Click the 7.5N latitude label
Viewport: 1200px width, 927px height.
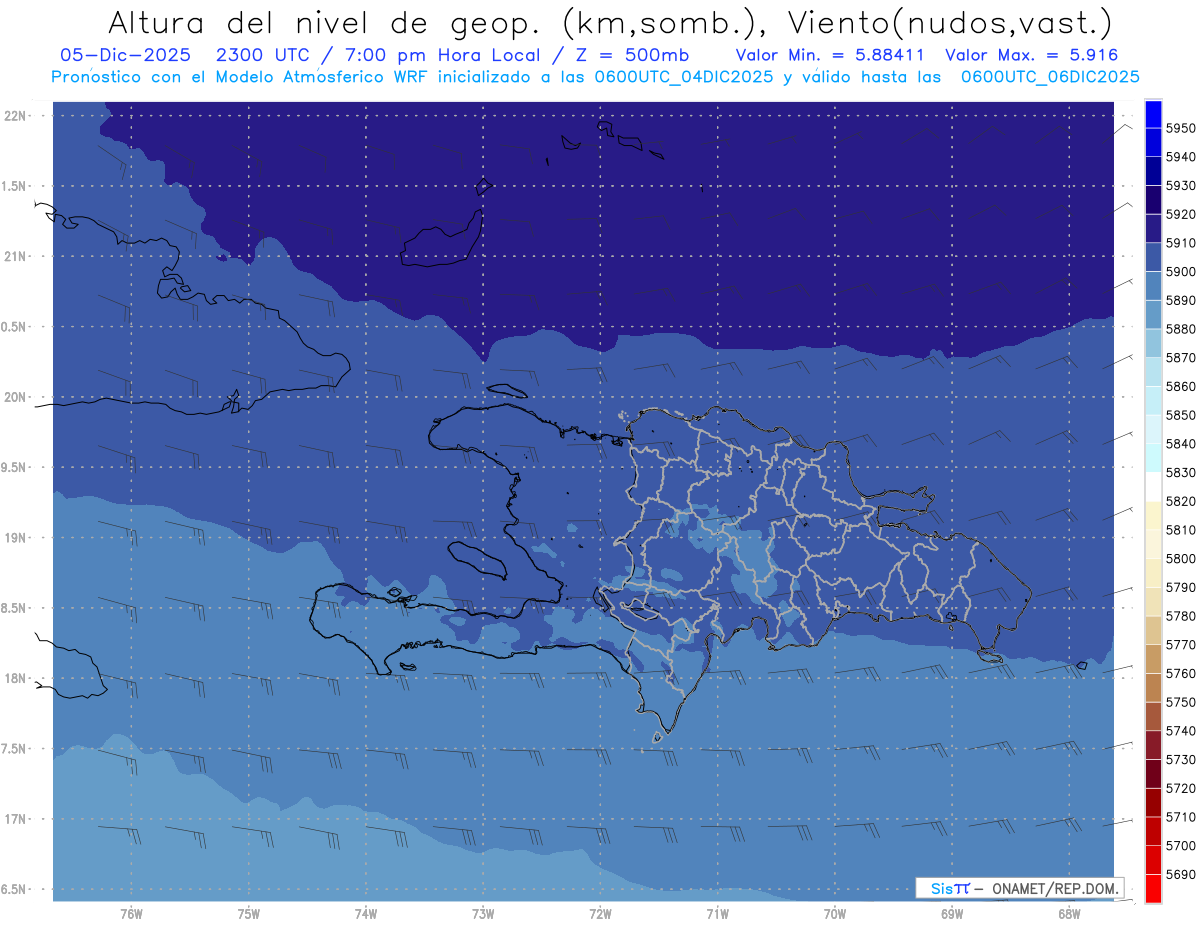pos(15,749)
